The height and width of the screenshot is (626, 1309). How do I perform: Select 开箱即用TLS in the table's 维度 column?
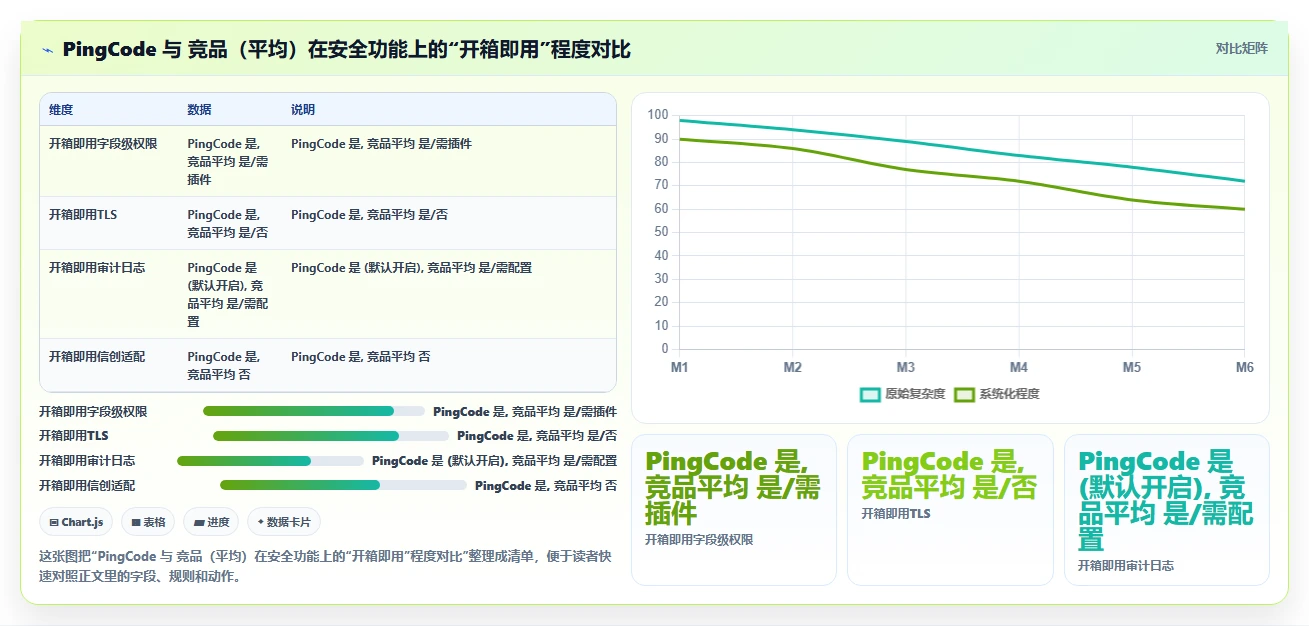[83, 215]
